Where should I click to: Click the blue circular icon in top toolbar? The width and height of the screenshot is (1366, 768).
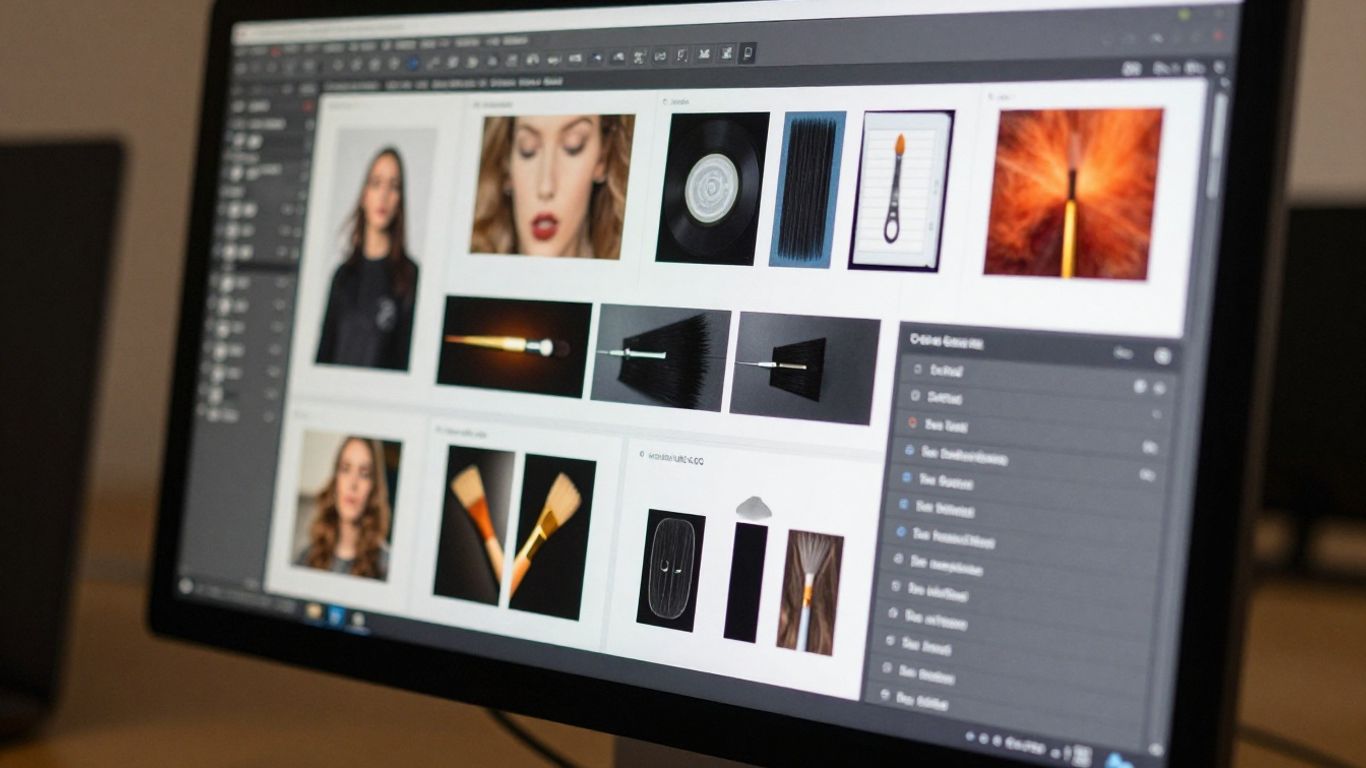[413, 63]
